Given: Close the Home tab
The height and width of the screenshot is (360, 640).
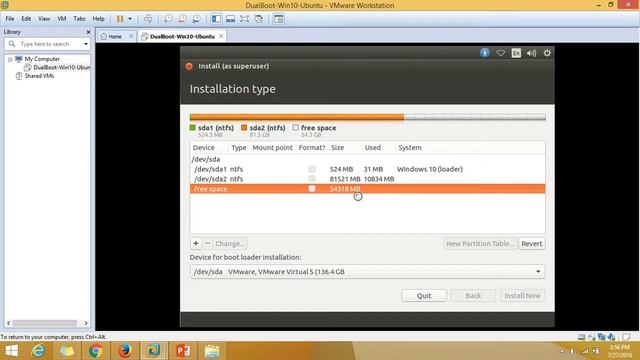Looking at the screenshot, I should click(131, 36).
